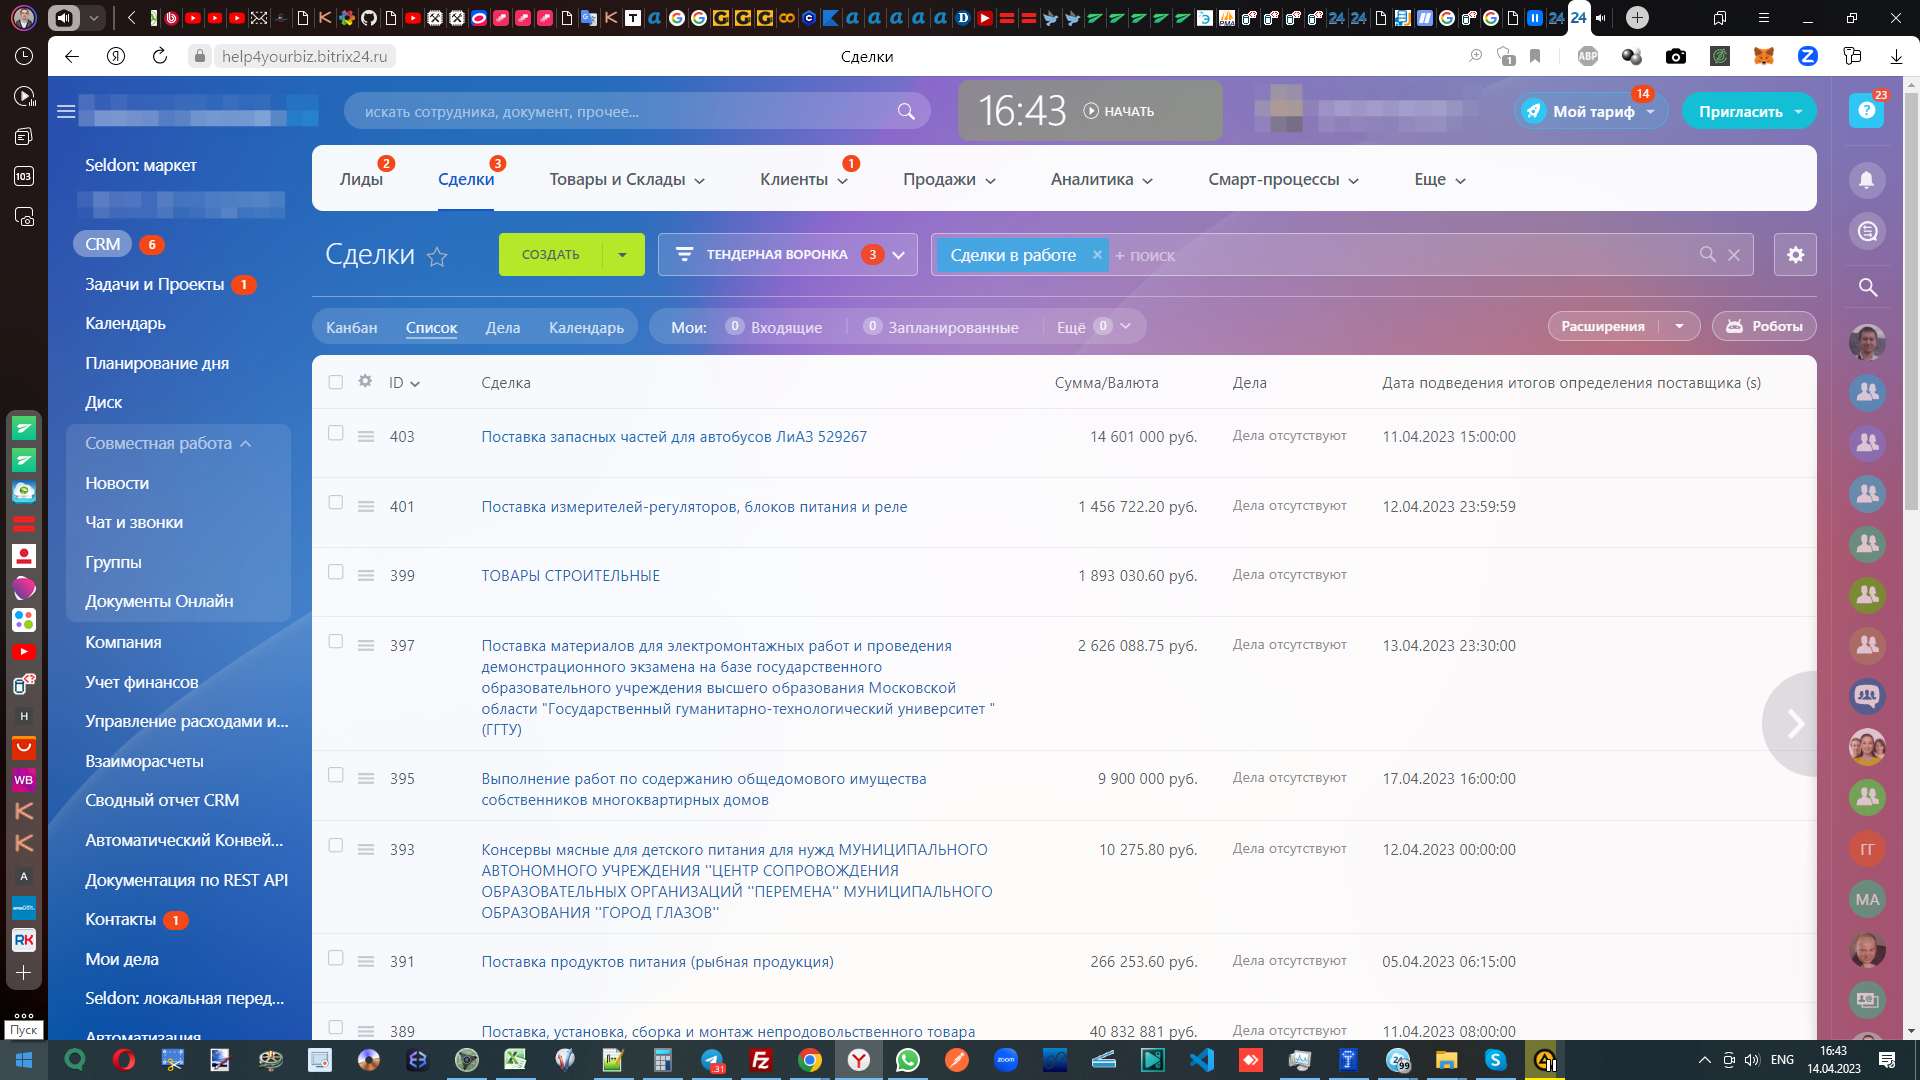Expand the Тендерная воронка funnel dropdown
The width and height of the screenshot is (1920, 1080).
898,255
